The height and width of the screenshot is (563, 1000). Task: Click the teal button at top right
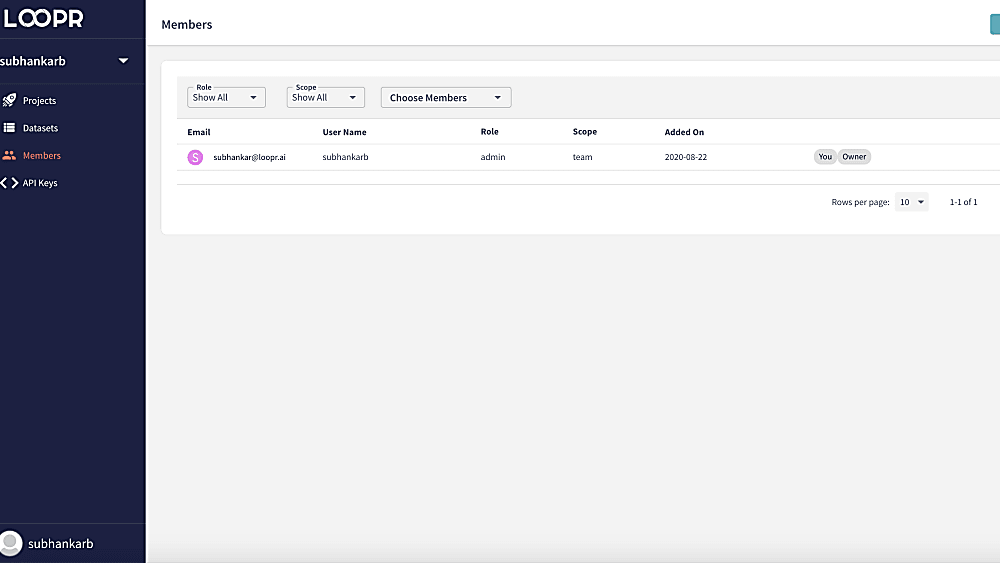995,24
